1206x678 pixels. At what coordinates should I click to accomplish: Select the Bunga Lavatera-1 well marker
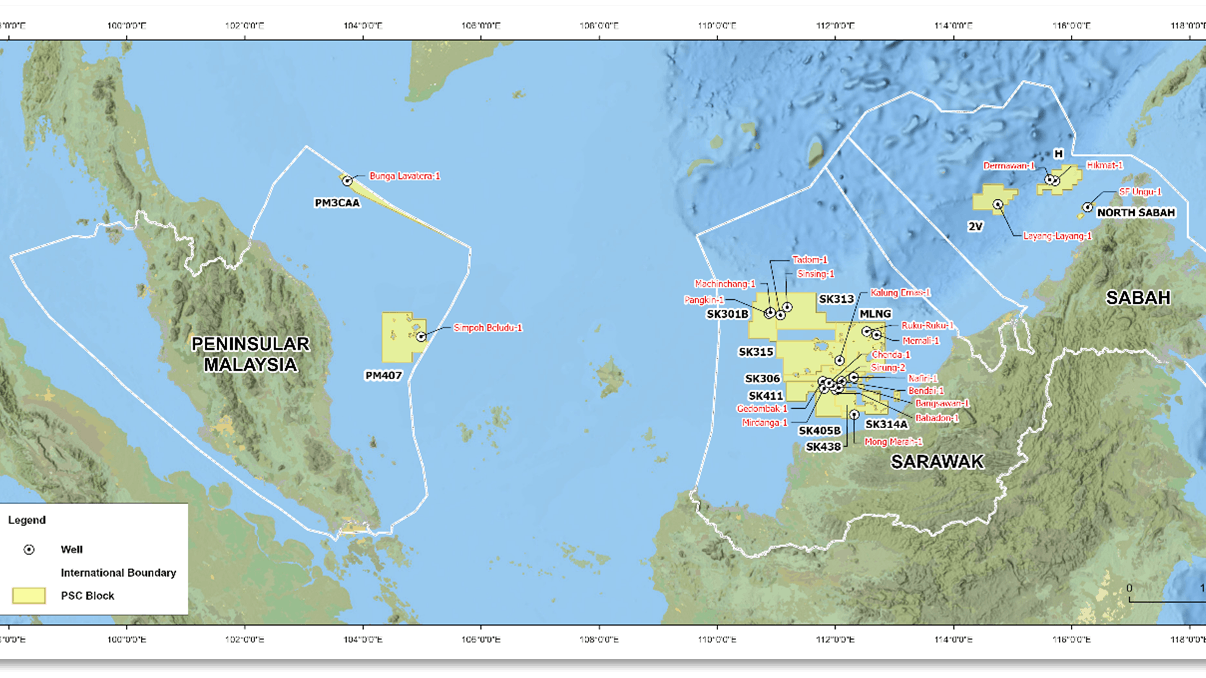click(x=349, y=180)
